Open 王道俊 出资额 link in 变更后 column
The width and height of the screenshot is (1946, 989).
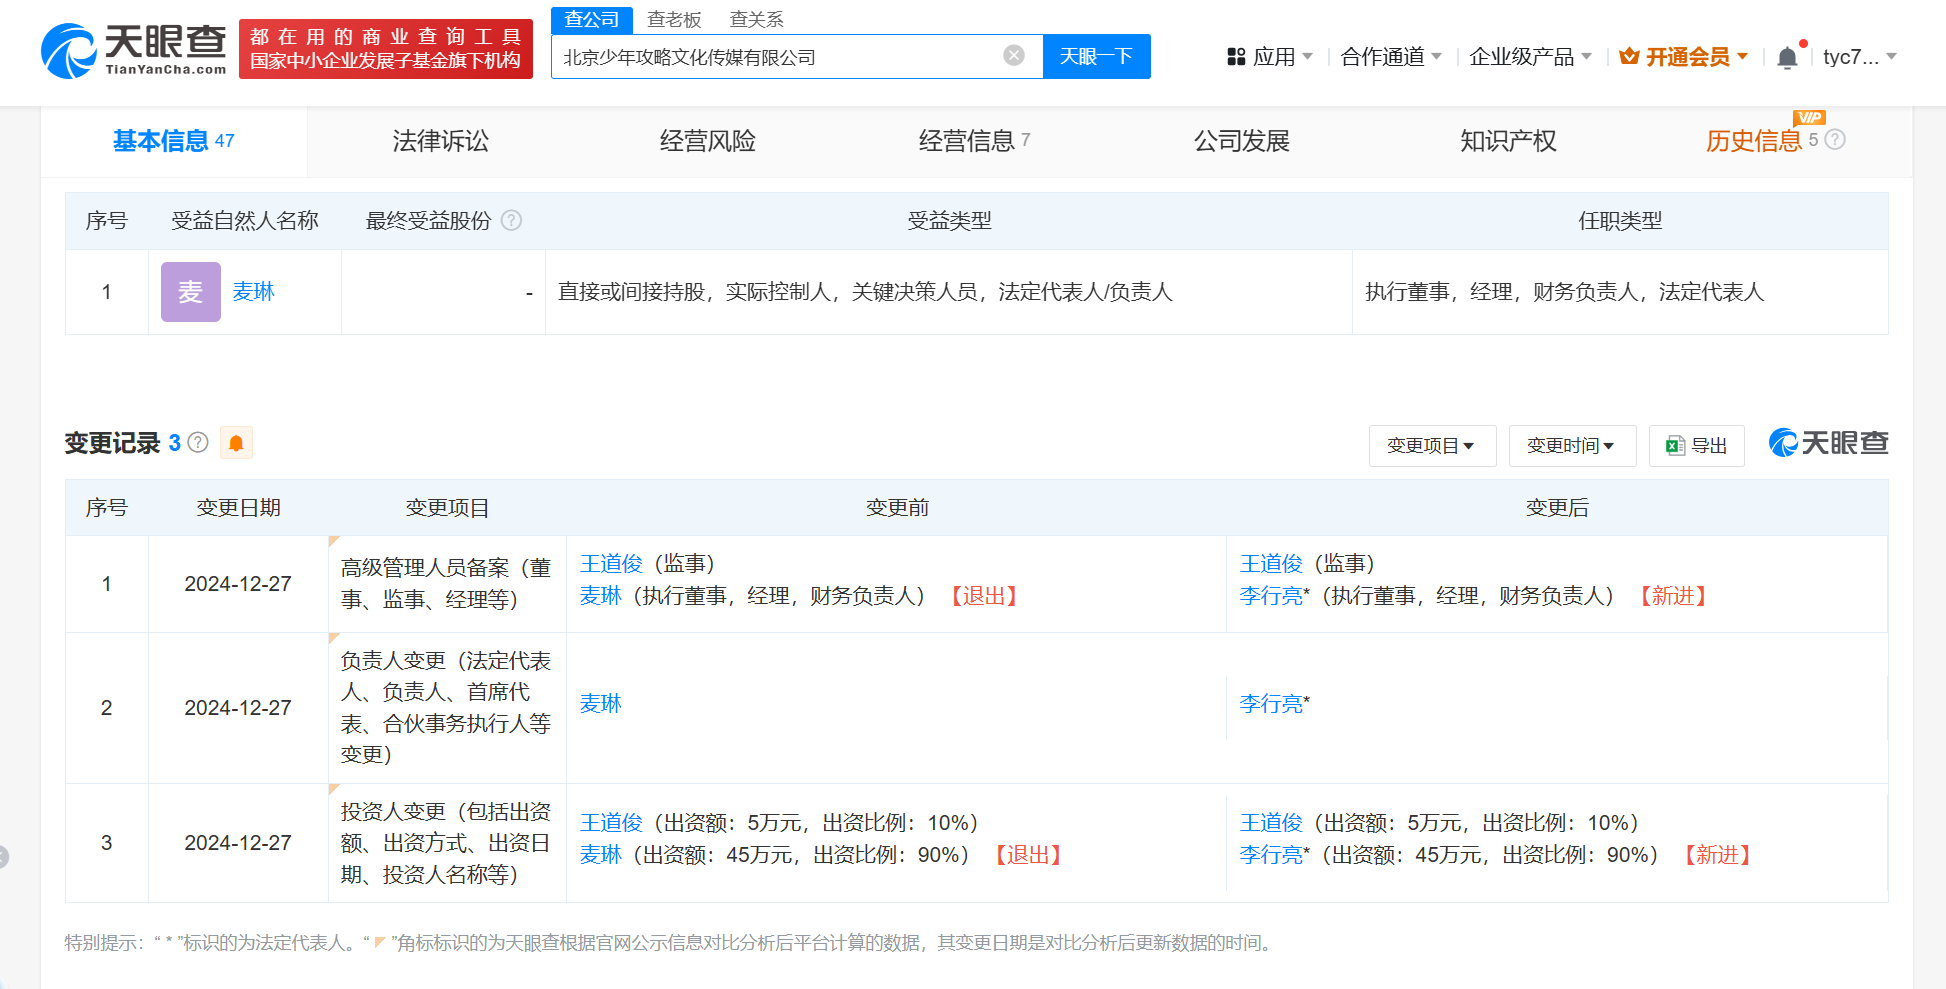click(x=1271, y=823)
